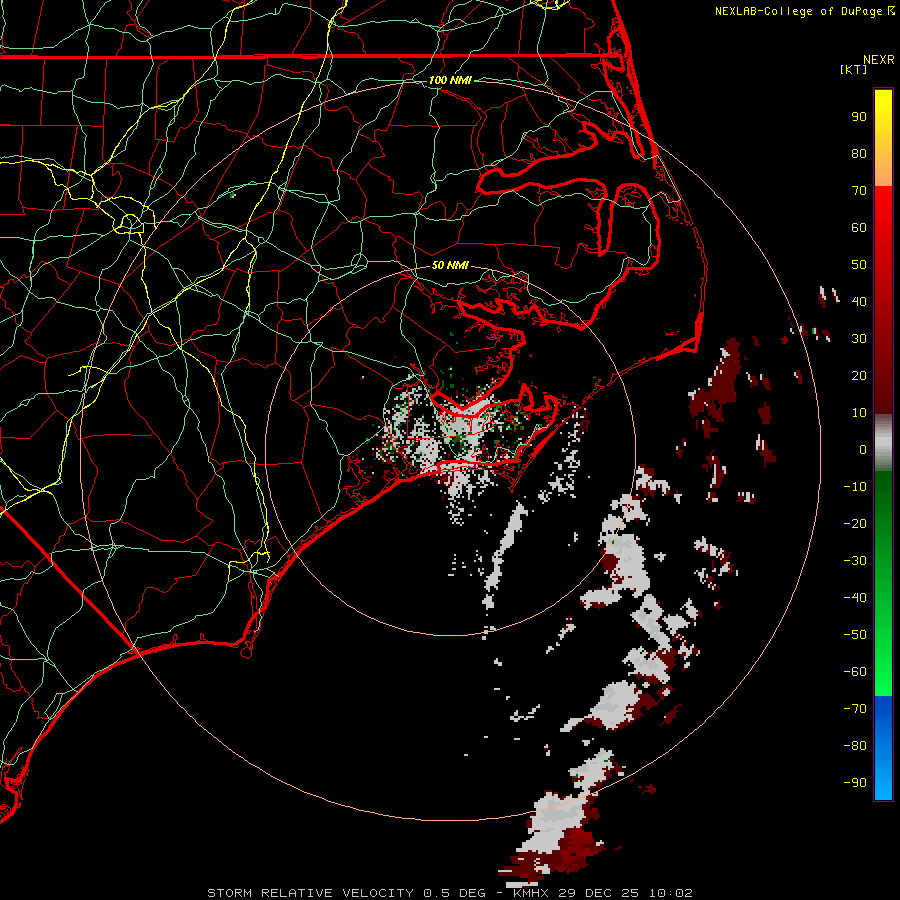The width and height of the screenshot is (900, 900).
Task: Click the -90 value on velocity scale
Action: (x=855, y=782)
